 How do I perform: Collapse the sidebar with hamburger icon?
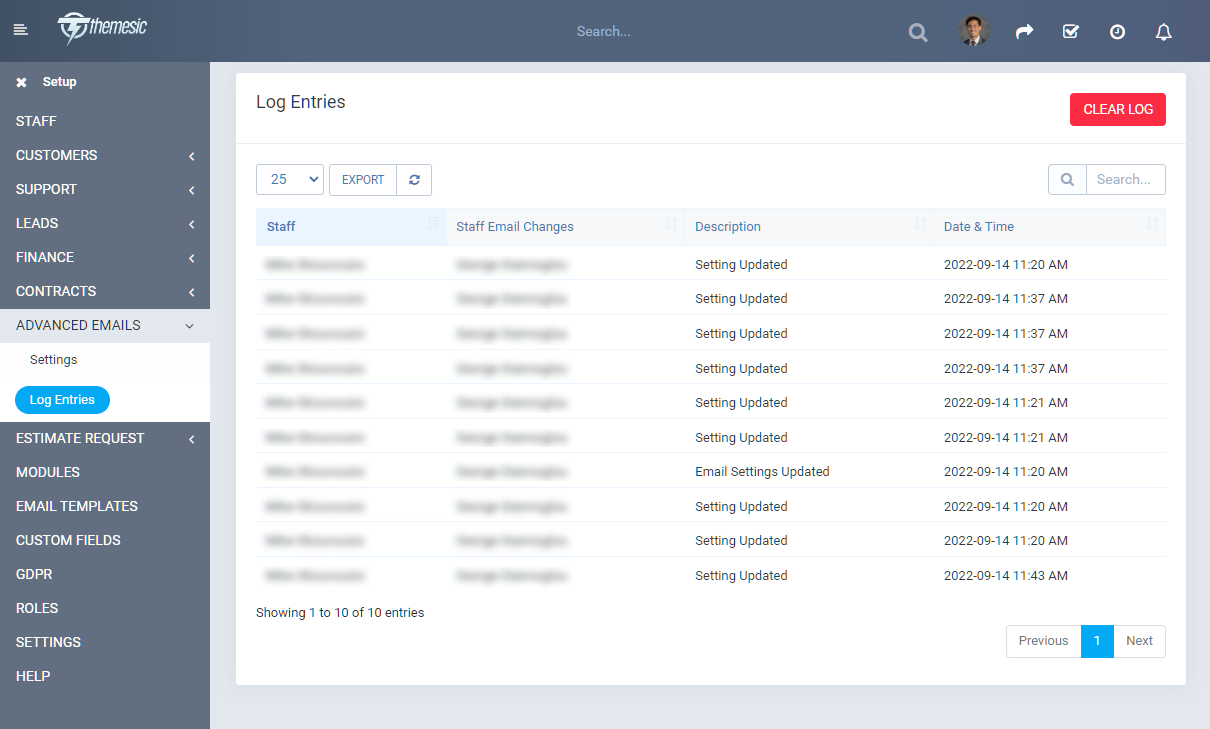pyautogui.click(x=20, y=29)
